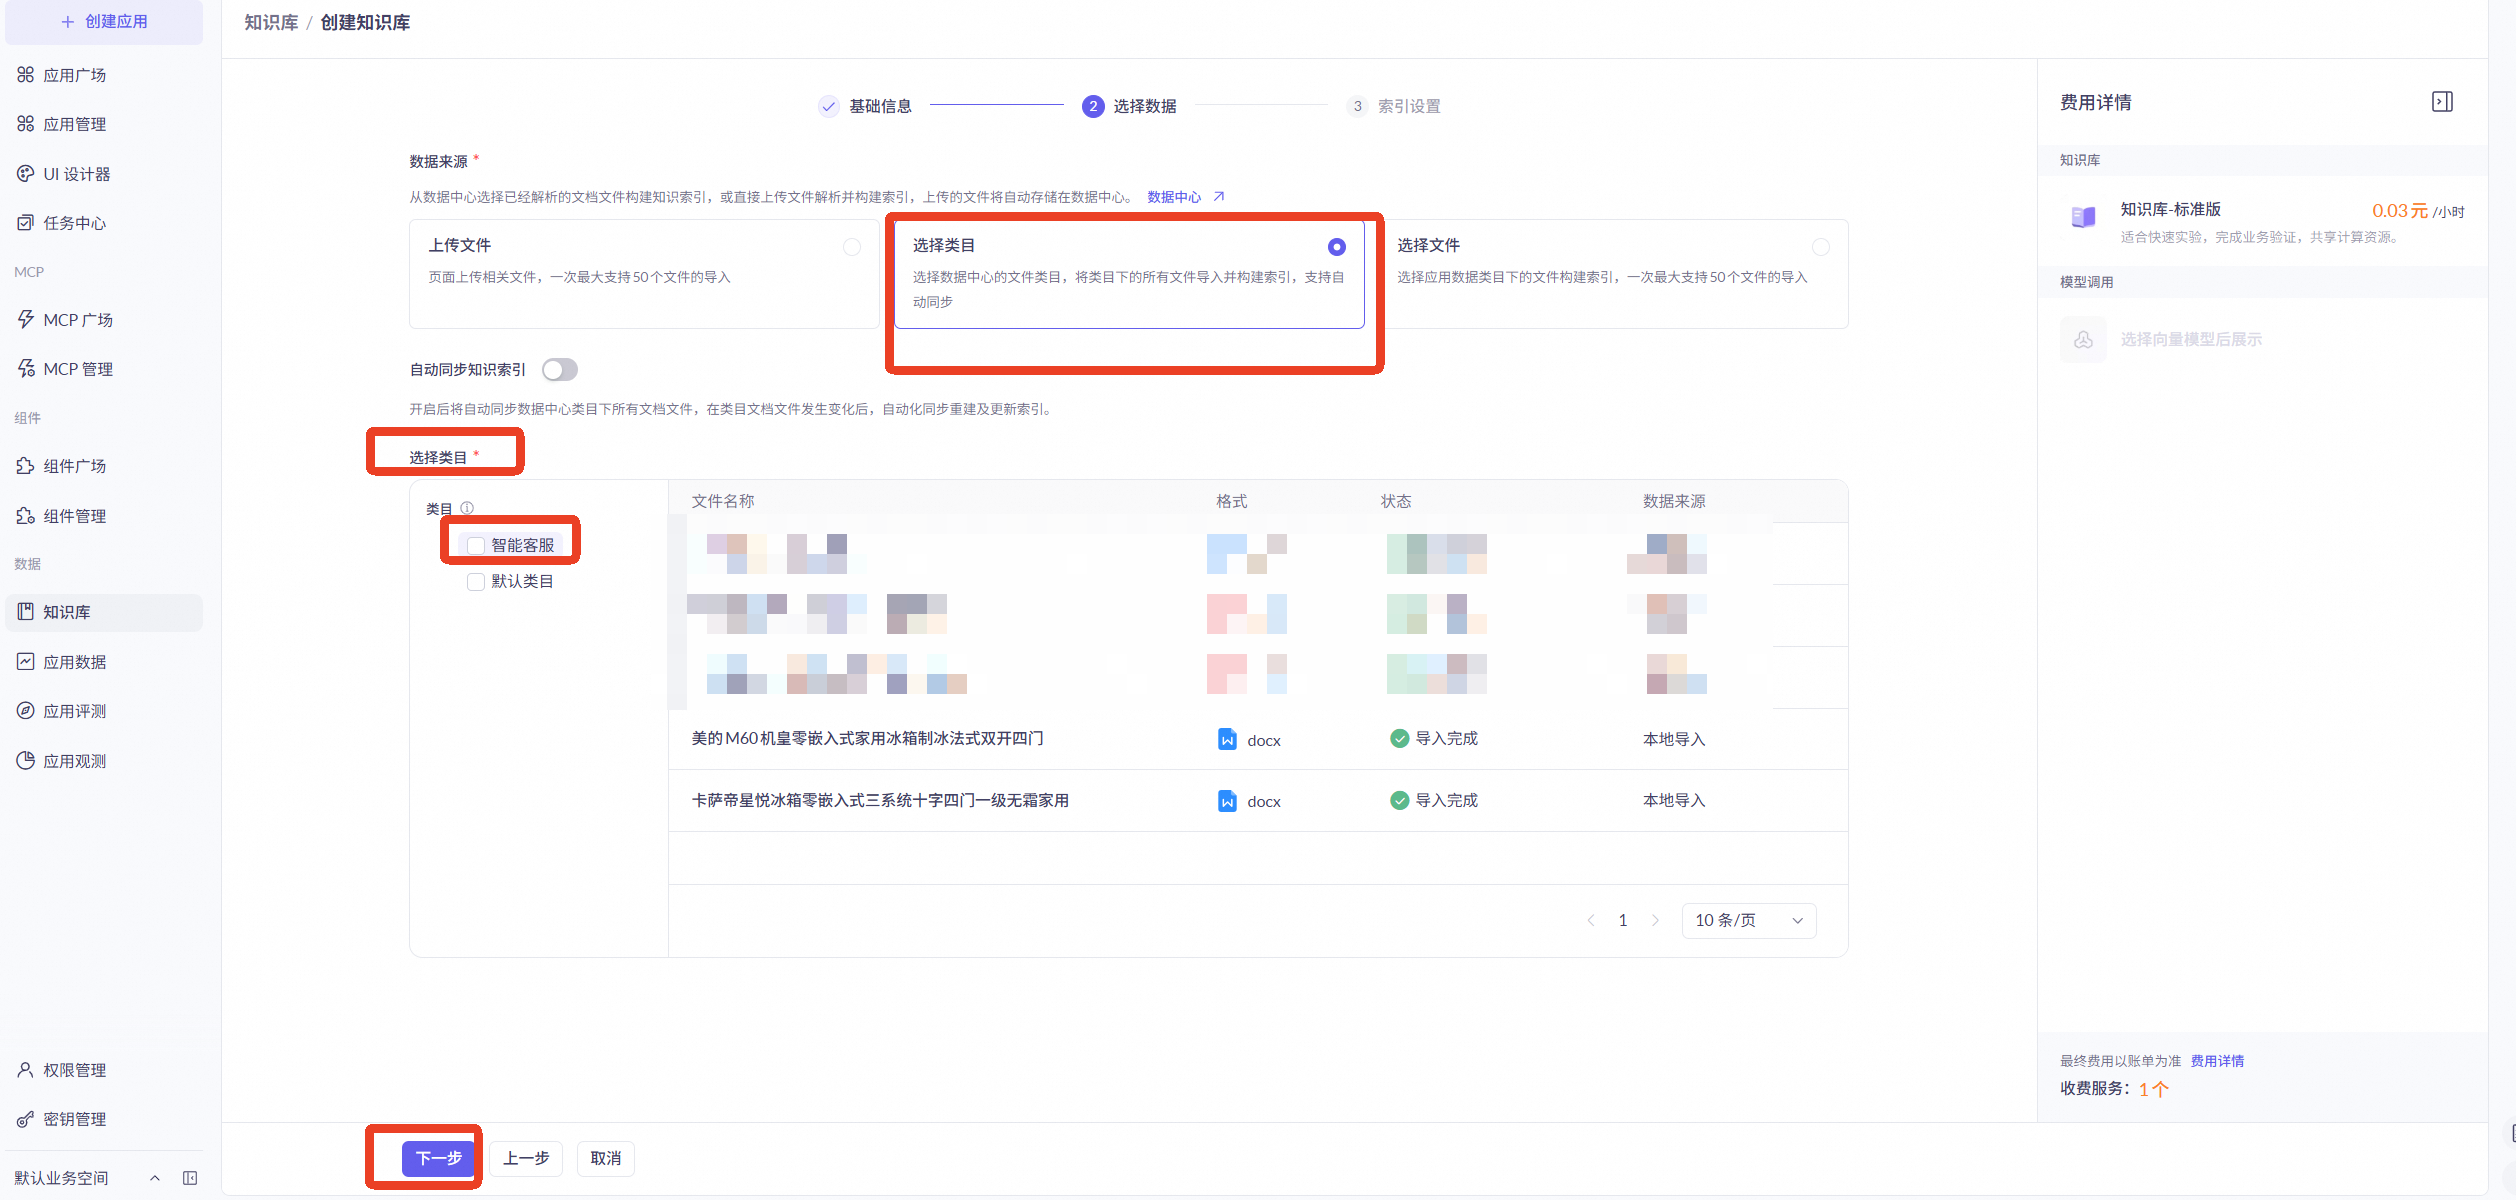
Task: Go to next page arrow in pagination
Action: (1655, 920)
